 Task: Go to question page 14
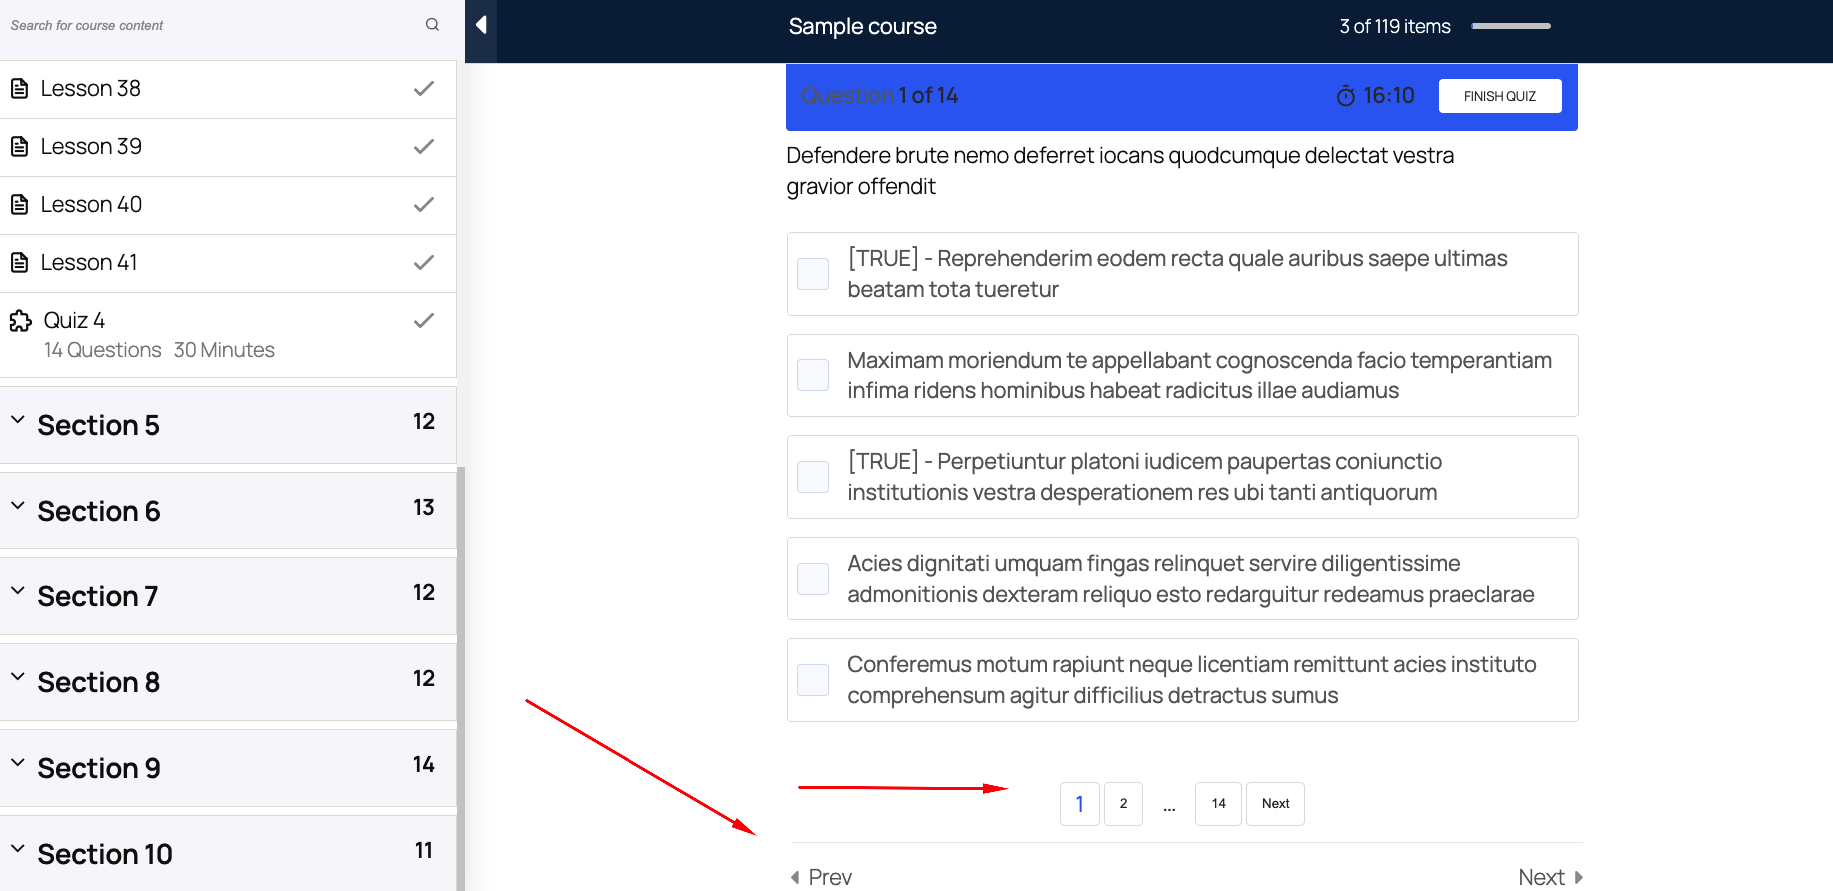[1218, 804]
